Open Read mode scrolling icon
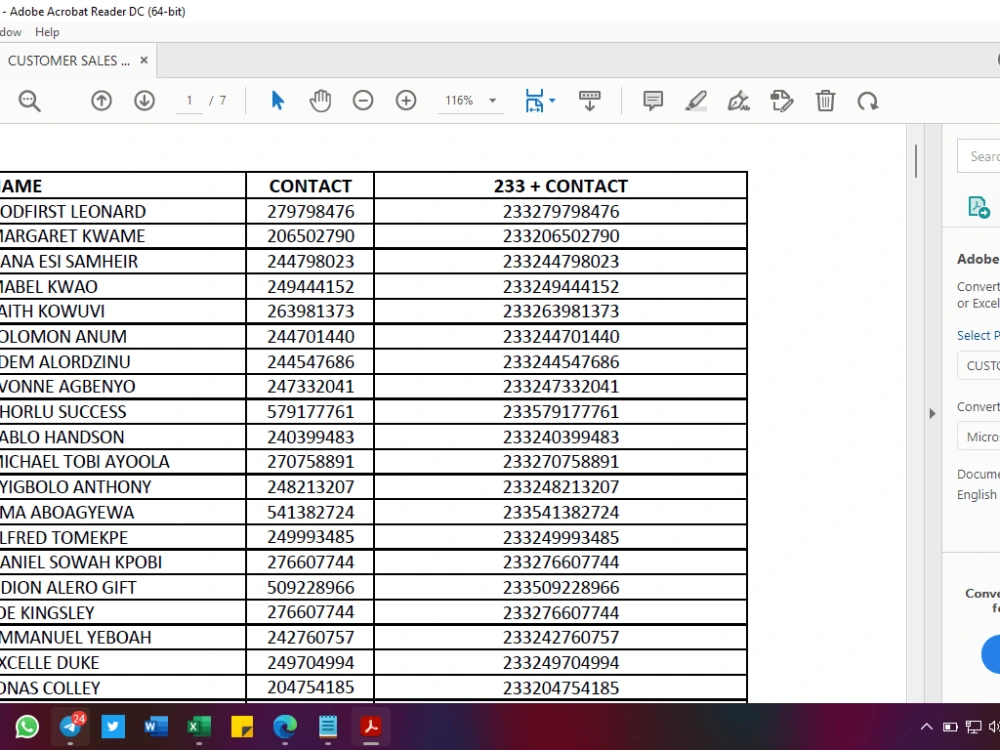Viewport: 1000px width, 750px height. point(589,101)
